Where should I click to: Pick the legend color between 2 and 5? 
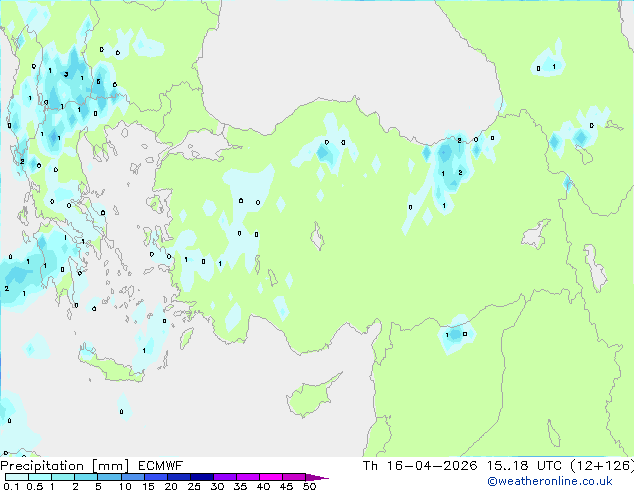pyautogui.click(x=86, y=477)
